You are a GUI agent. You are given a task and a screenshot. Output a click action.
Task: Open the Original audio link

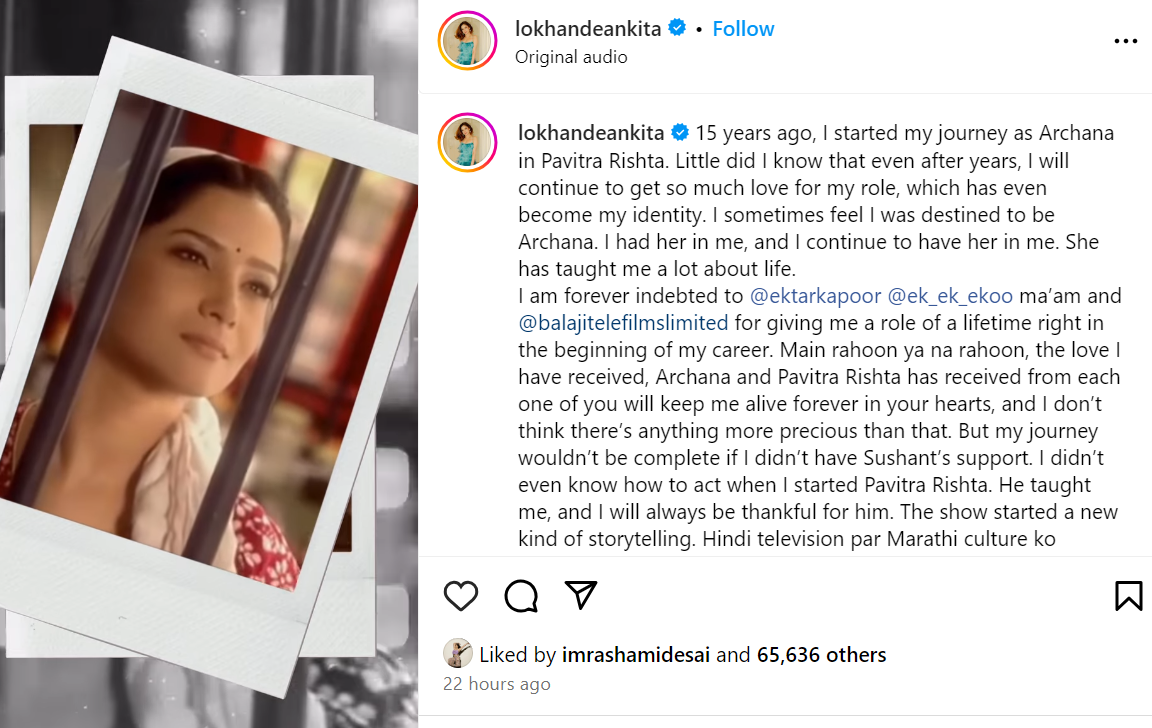(571, 57)
